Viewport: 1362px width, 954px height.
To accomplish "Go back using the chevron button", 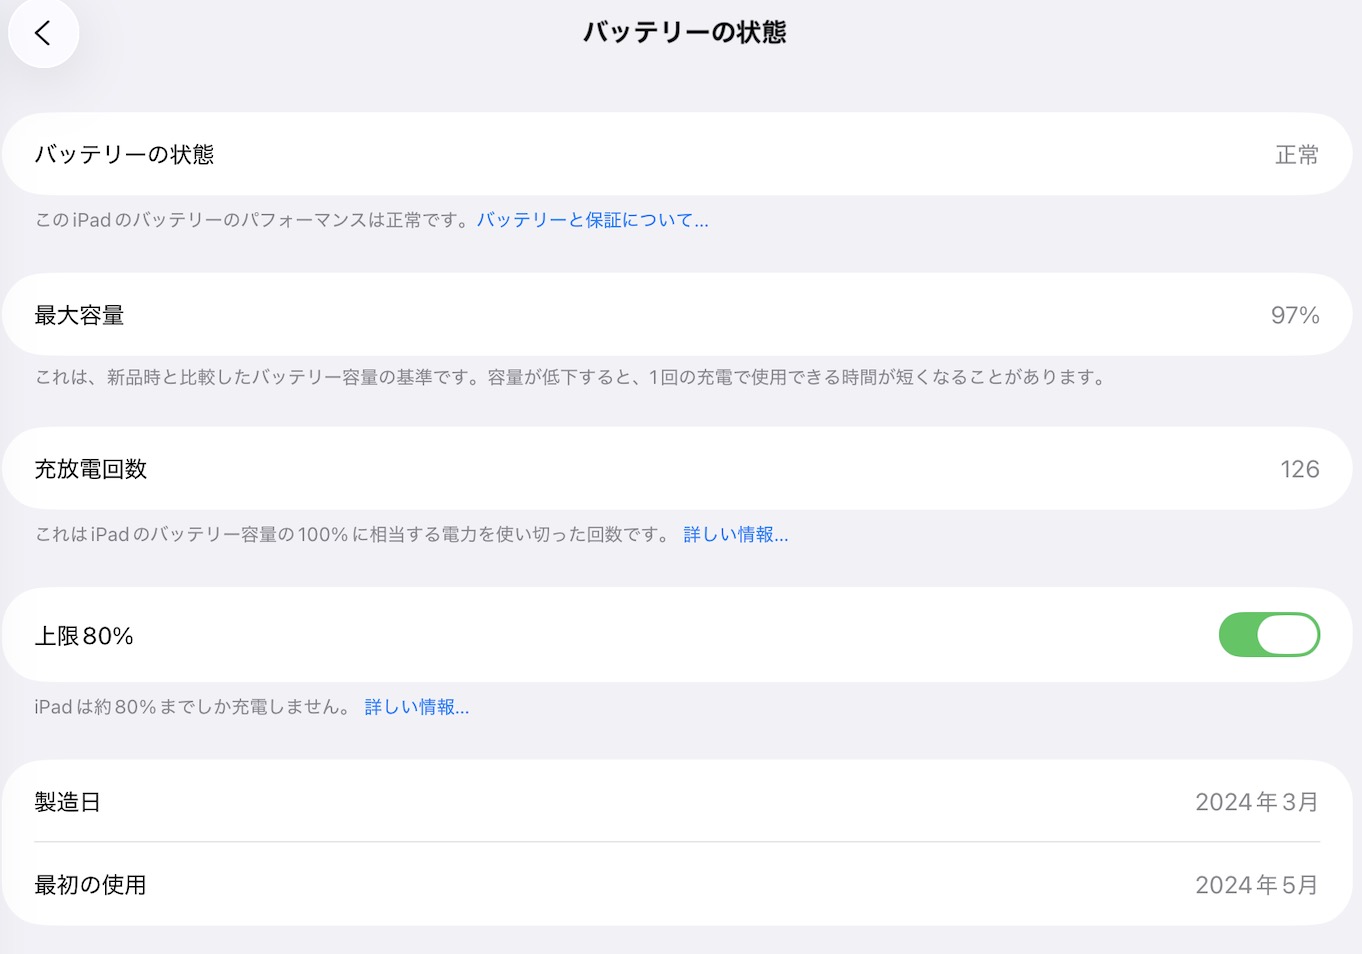I will (x=43, y=33).
